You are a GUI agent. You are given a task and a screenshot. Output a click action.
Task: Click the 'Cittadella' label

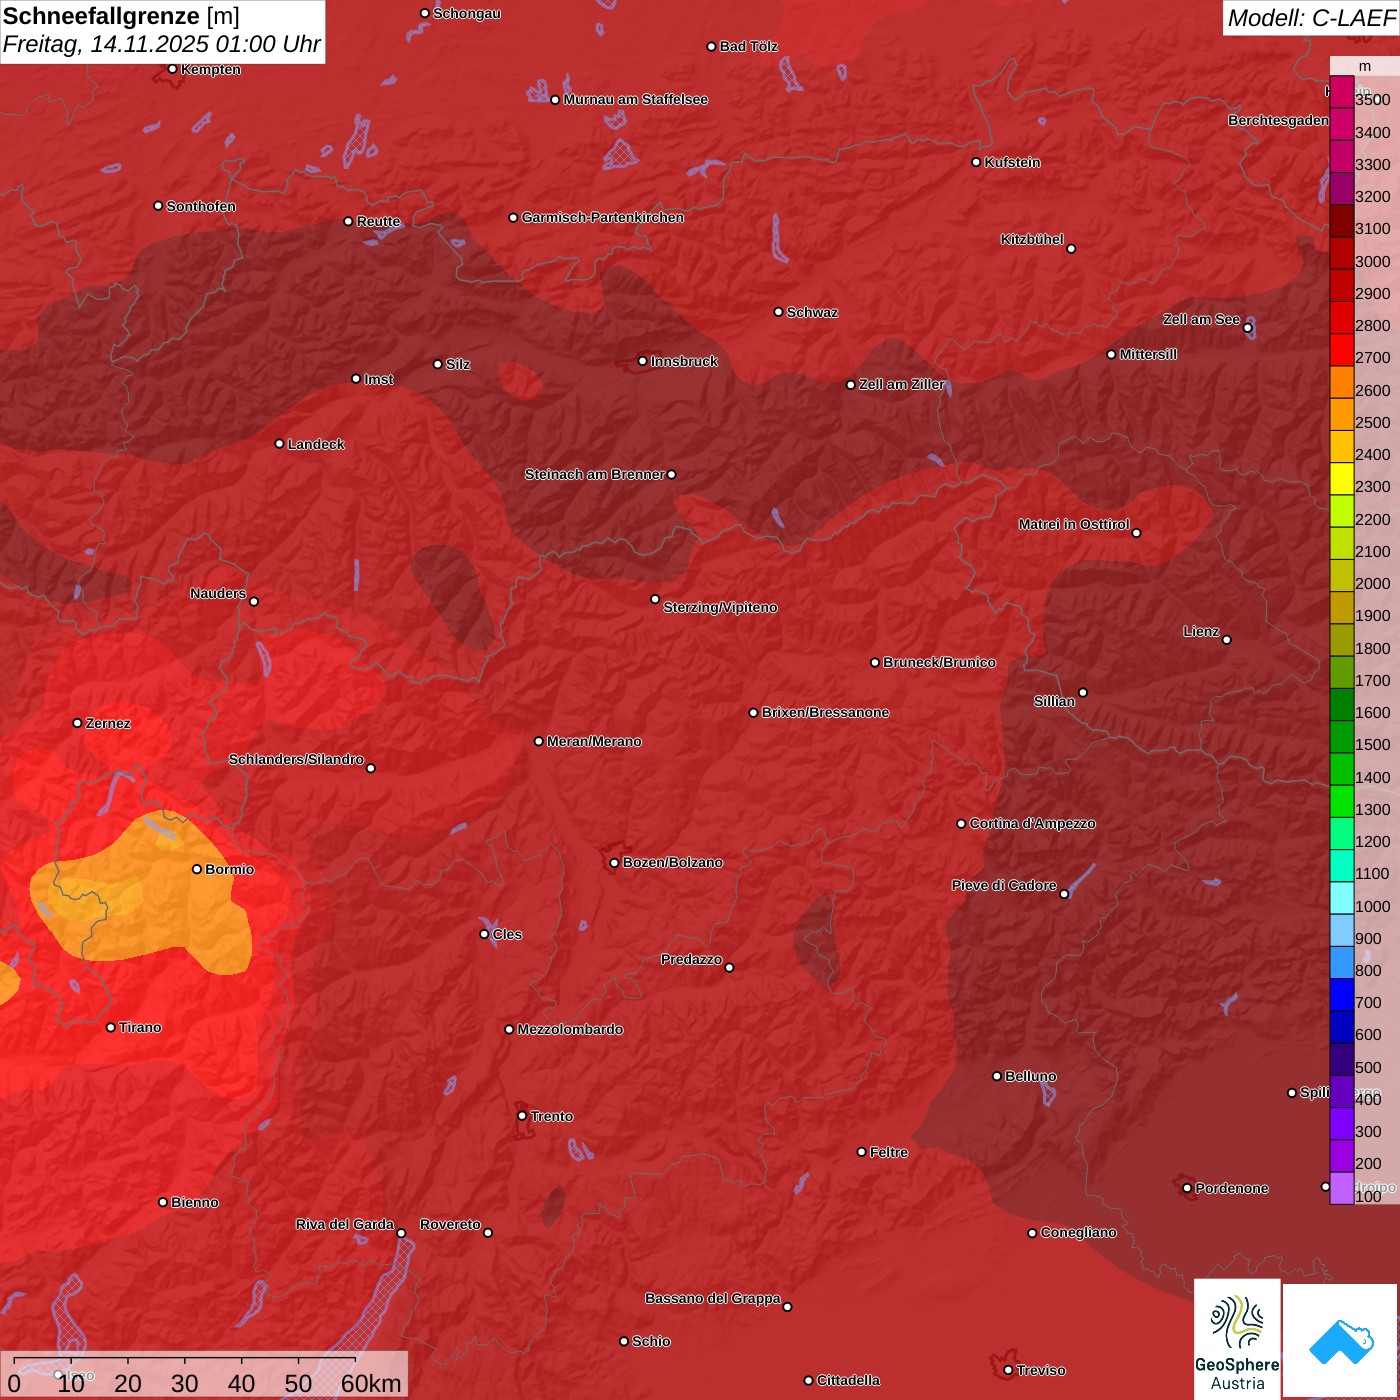pos(848,1380)
